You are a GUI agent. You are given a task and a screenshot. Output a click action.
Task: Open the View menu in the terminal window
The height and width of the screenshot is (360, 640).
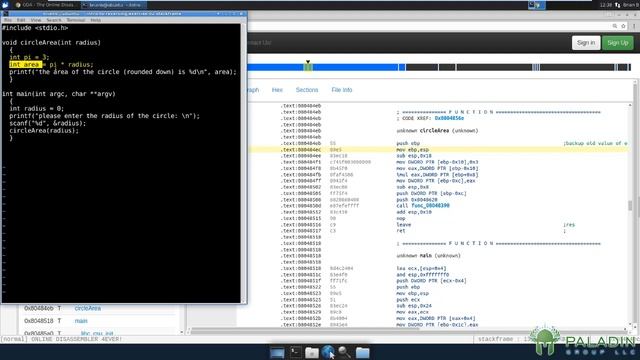point(36,20)
